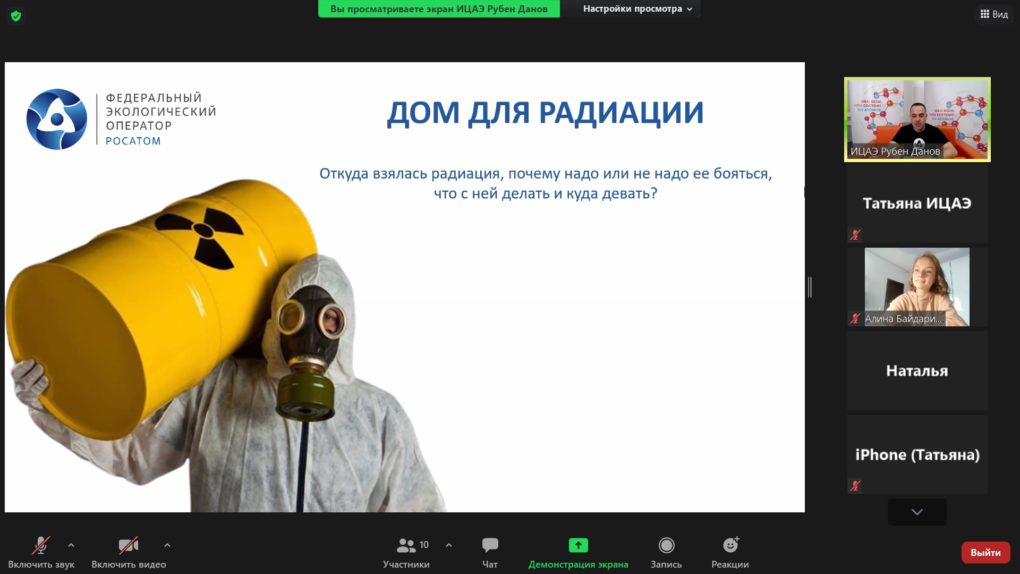Image resolution: width=1020 pixels, height=574 pixels.
Task: Click the green screen-viewing notification banner
Action: point(439,9)
